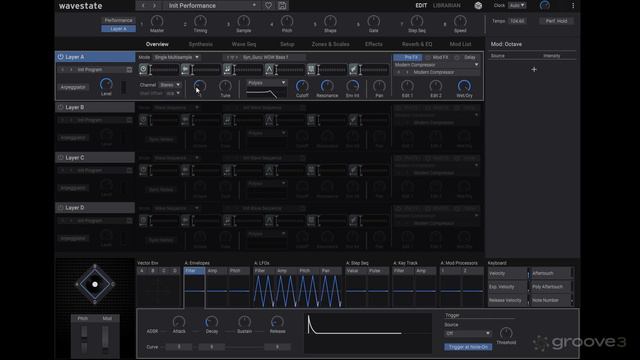
Task: Toggle Trigger at Note-On
Action: point(468,347)
